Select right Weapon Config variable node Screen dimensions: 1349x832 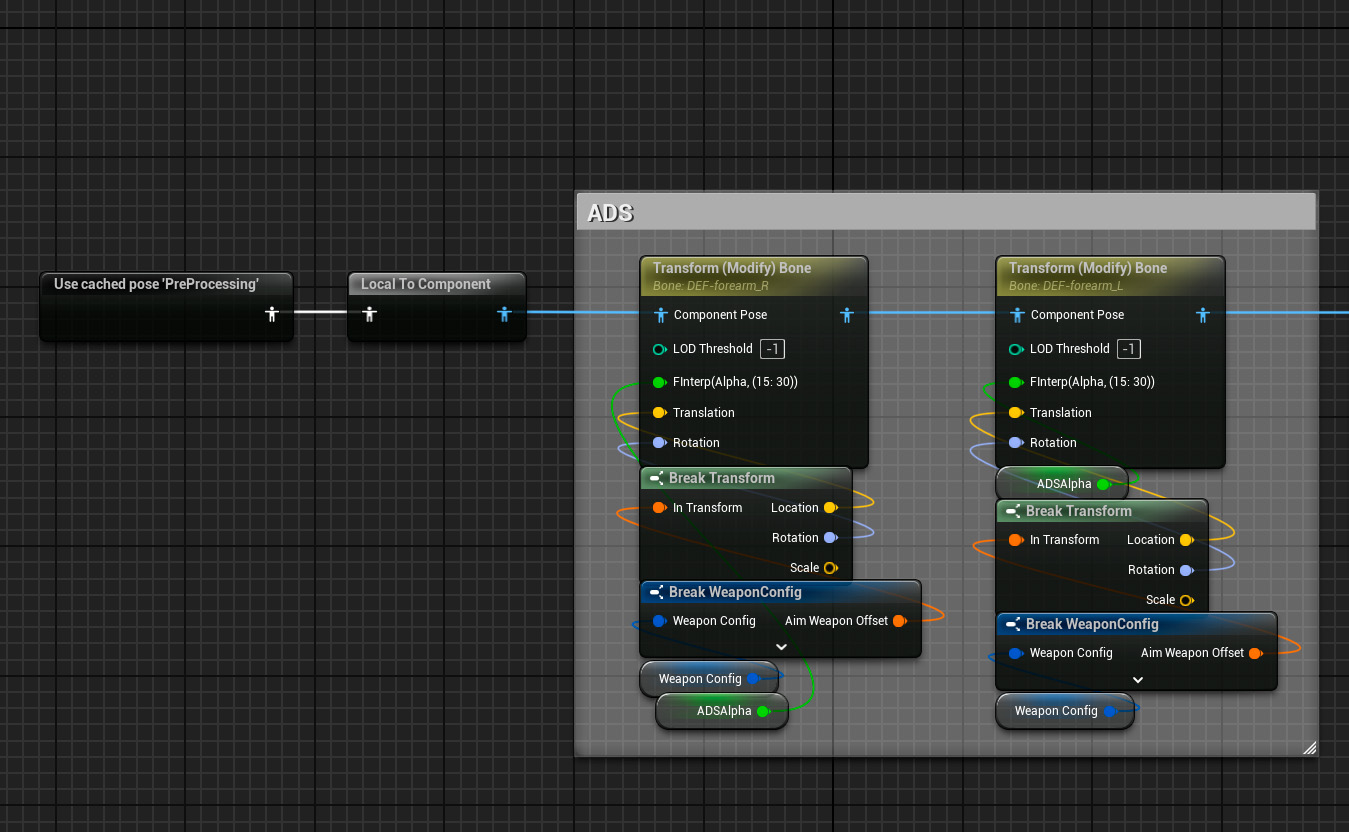(1065, 711)
